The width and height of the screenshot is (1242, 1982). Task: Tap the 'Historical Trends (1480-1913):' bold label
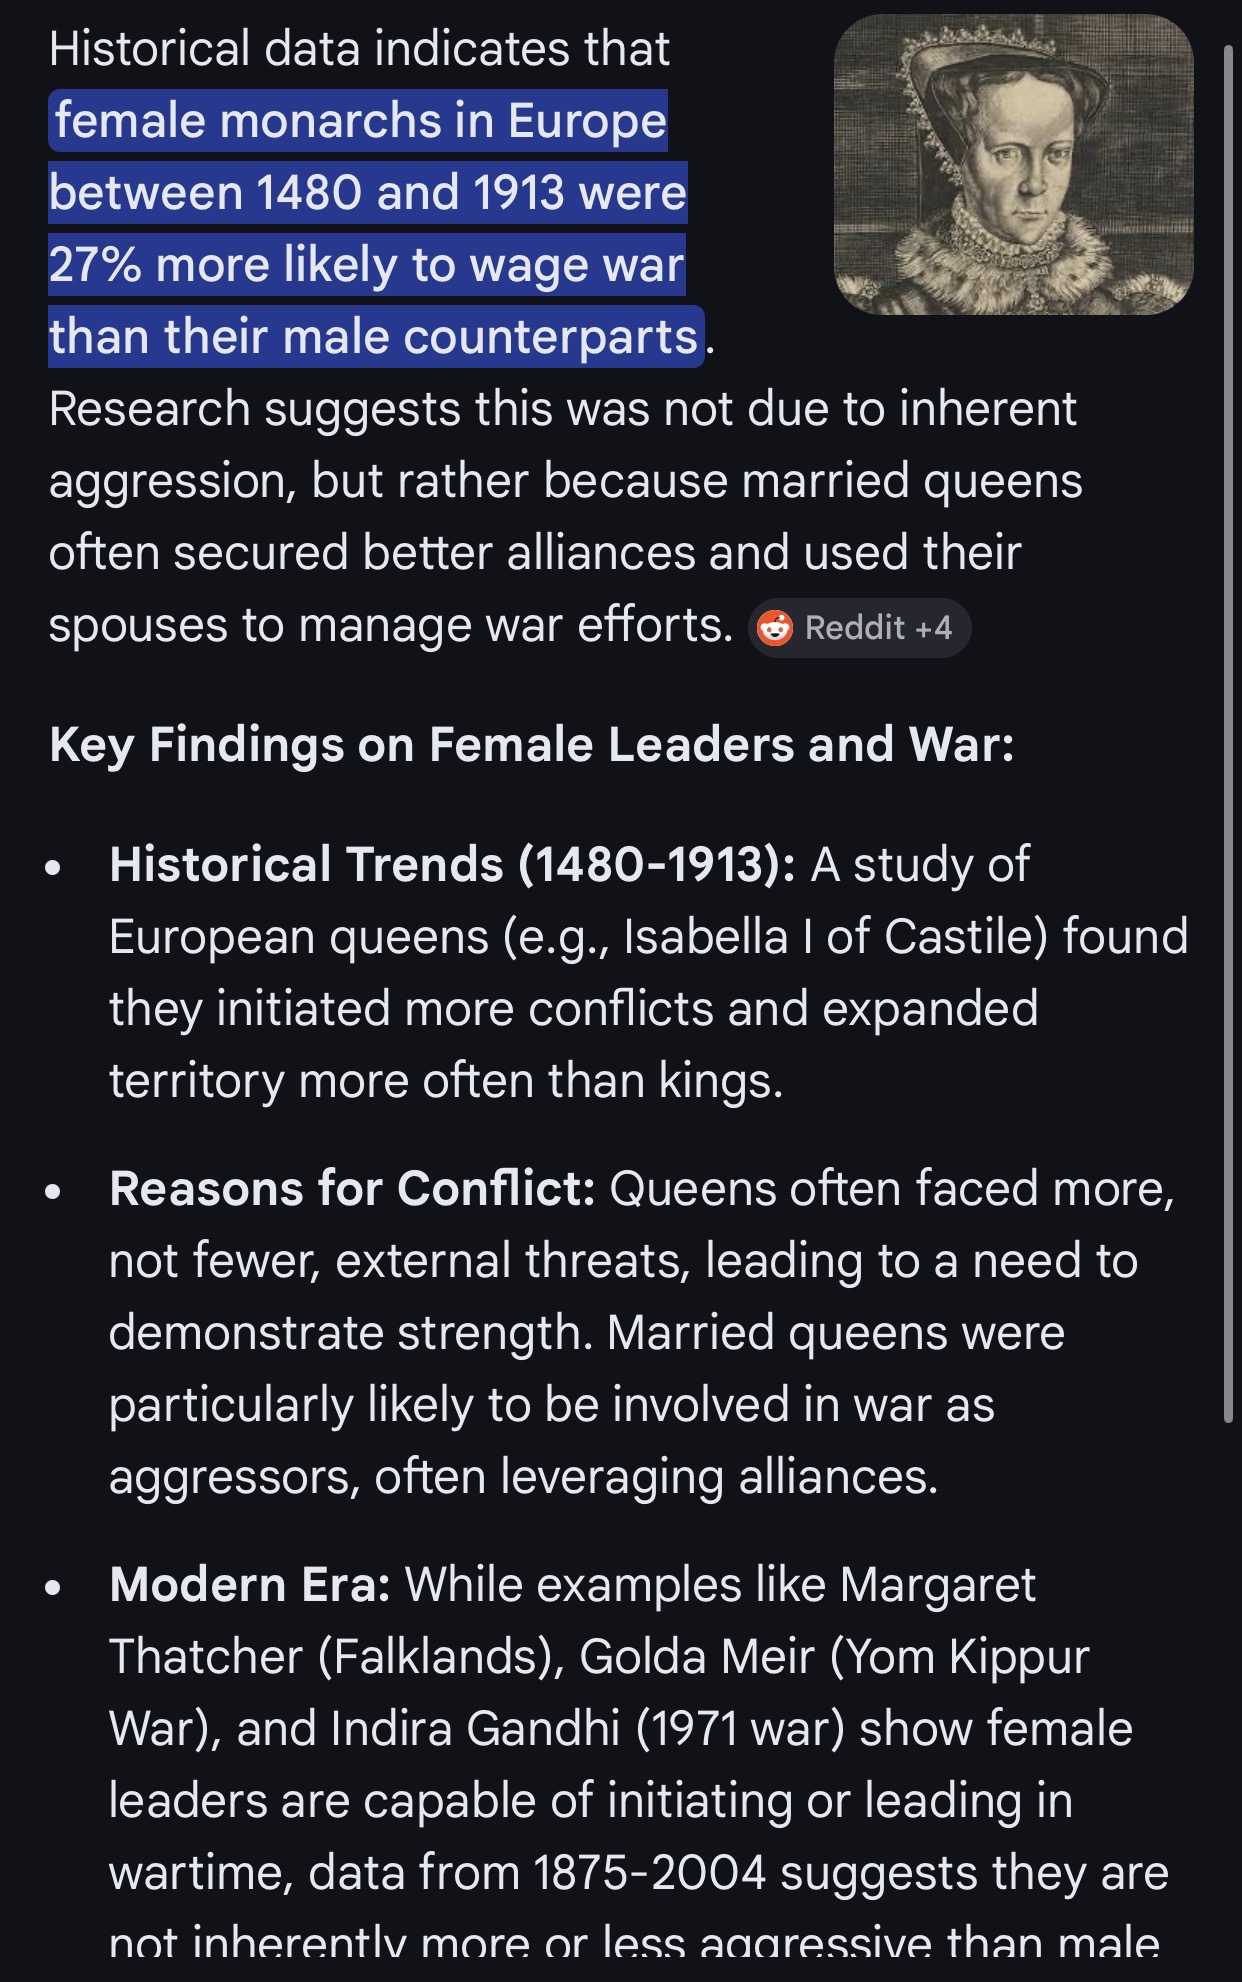(x=452, y=865)
